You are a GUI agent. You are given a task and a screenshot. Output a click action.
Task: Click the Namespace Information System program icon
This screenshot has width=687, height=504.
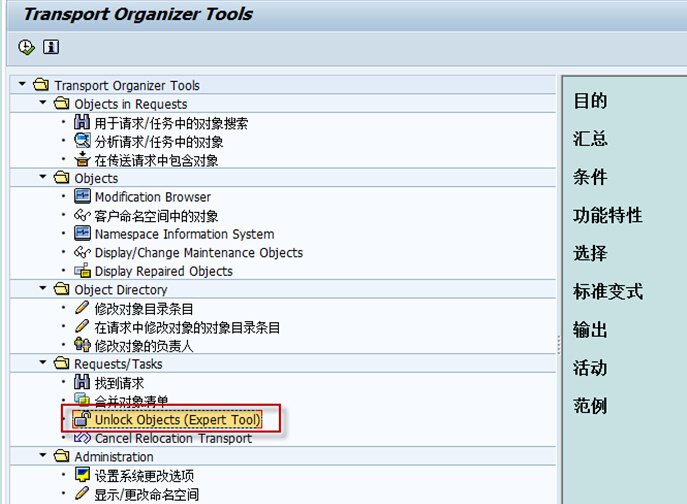82,233
